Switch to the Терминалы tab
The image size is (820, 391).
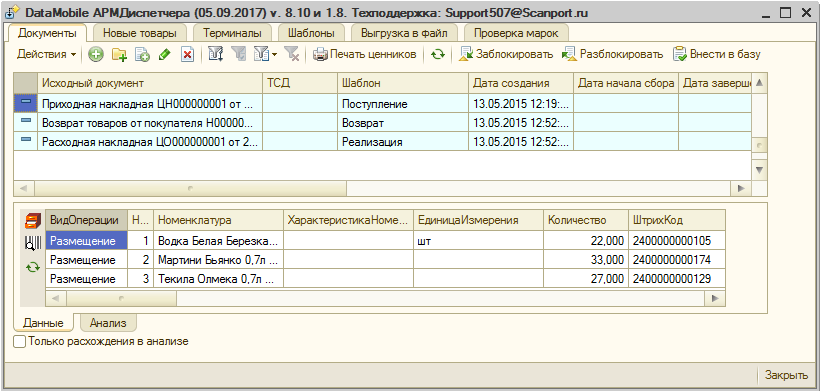(x=232, y=33)
